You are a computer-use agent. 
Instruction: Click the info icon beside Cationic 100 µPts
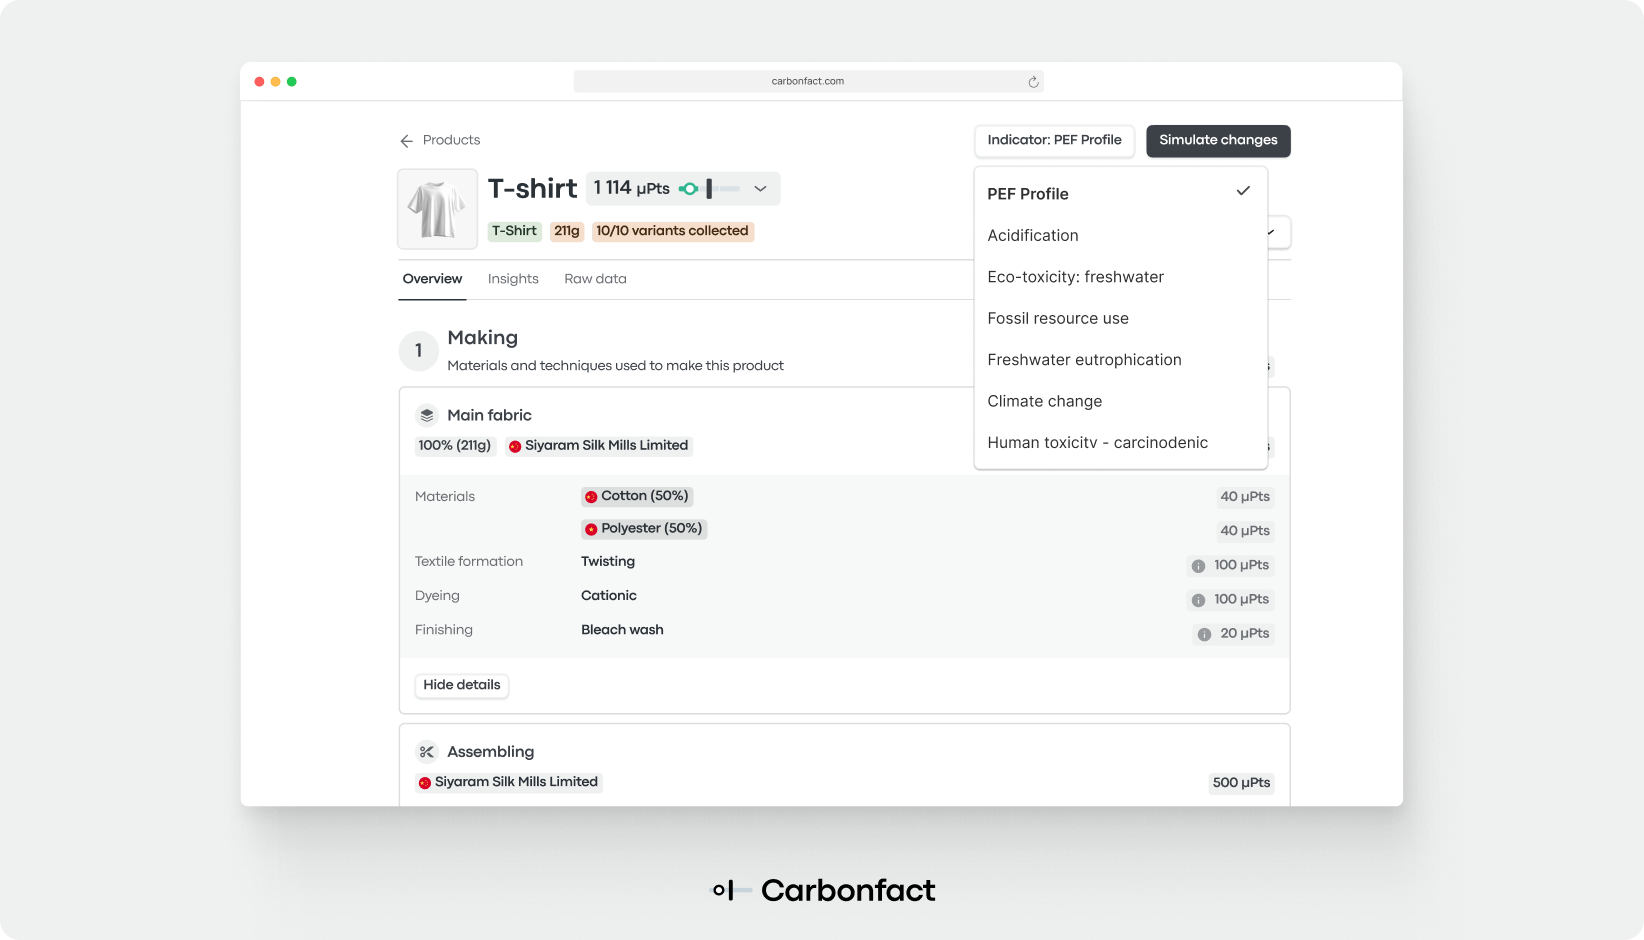(x=1198, y=600)
